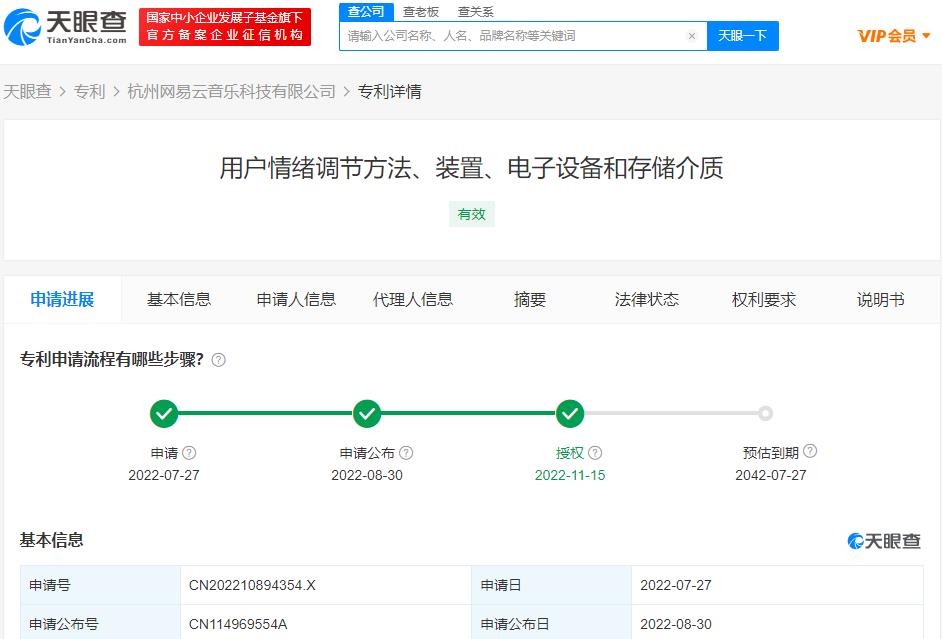Image resolution: width=942 pixels, height=639 pixels.
Task: Select the green checkmark for 申请 step
Action: [164, 413]
